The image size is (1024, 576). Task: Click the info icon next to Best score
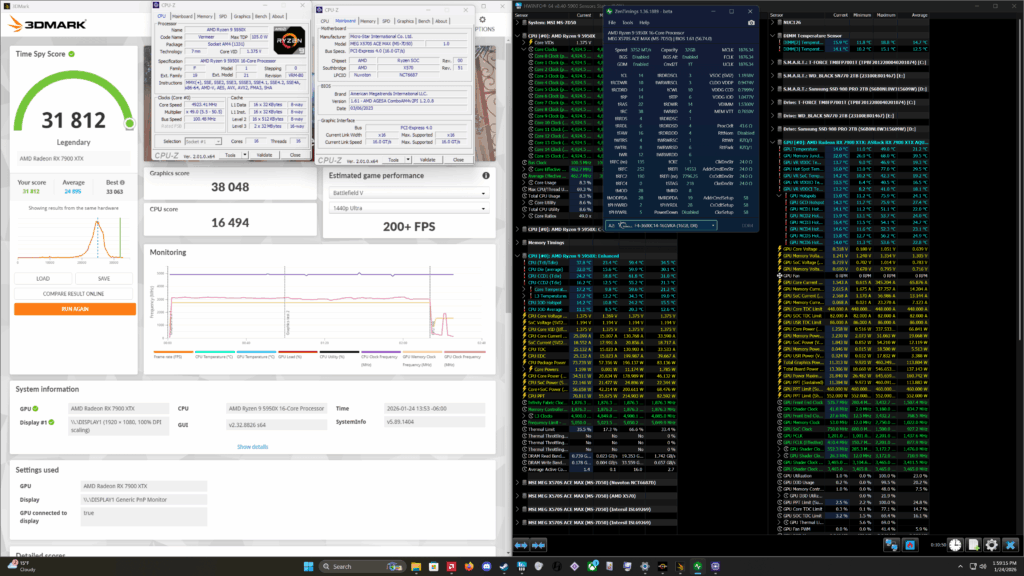[x=122, y=183]
